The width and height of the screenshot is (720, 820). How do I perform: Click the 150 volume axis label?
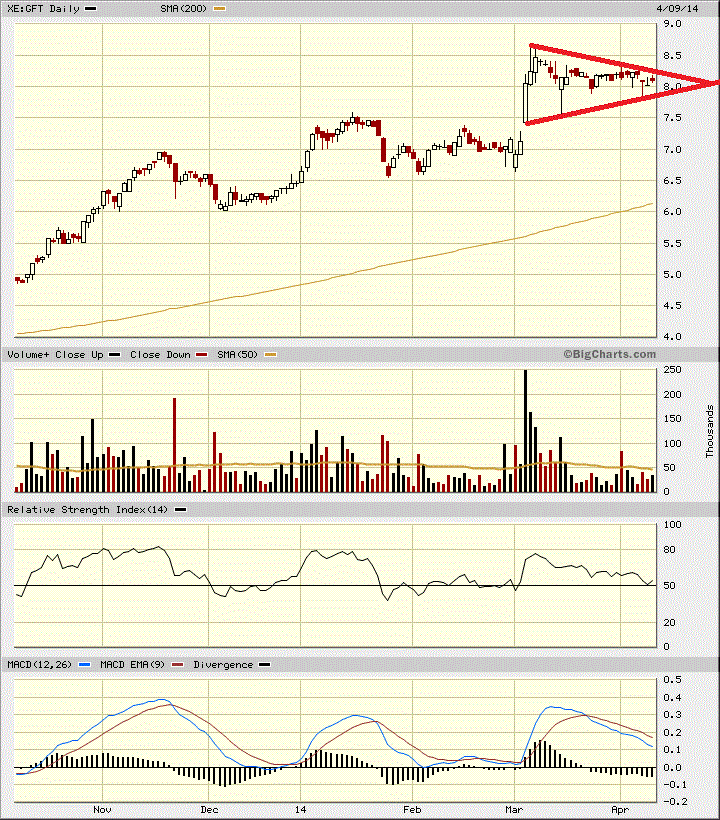pos(672,419)
